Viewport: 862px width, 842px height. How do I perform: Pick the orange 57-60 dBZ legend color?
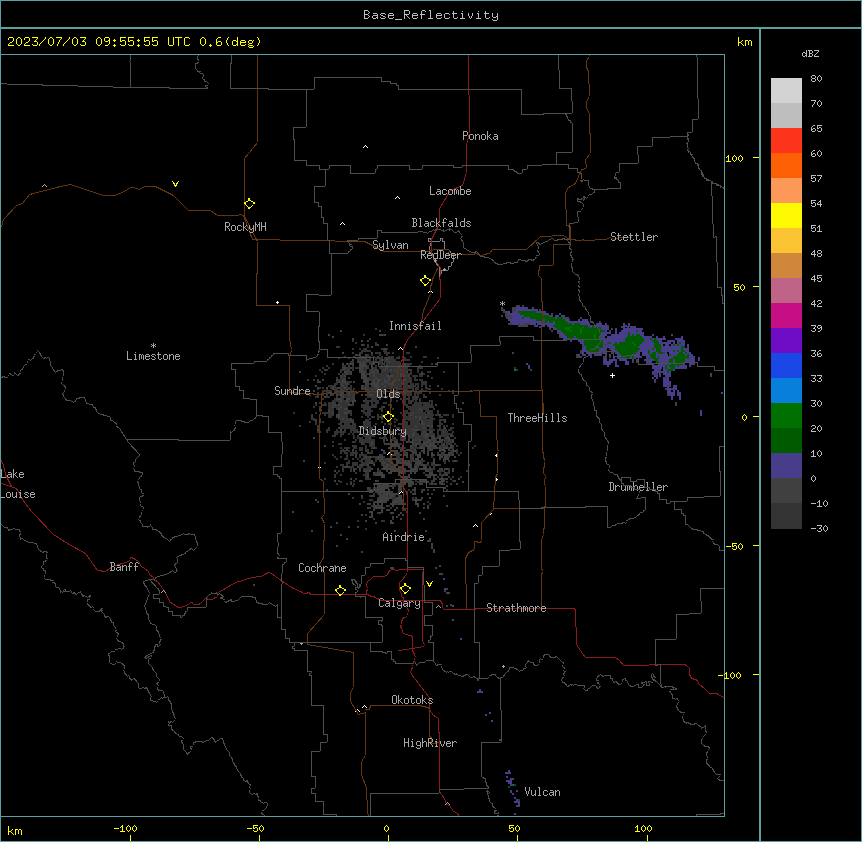pyautogui.click(x=786, y=165)
